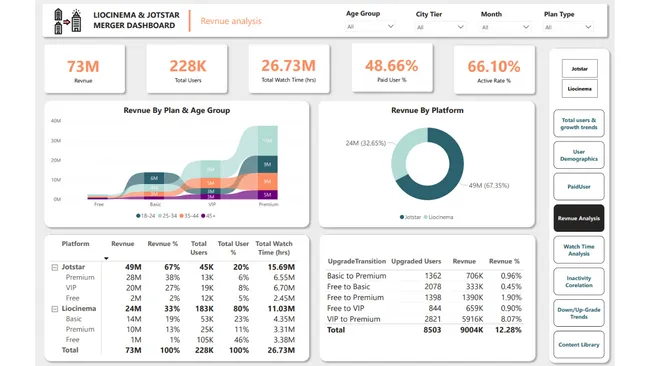Screen dimensions: 650x366
Task: Select the Basic to Premium row
Action: click(424, 276)
